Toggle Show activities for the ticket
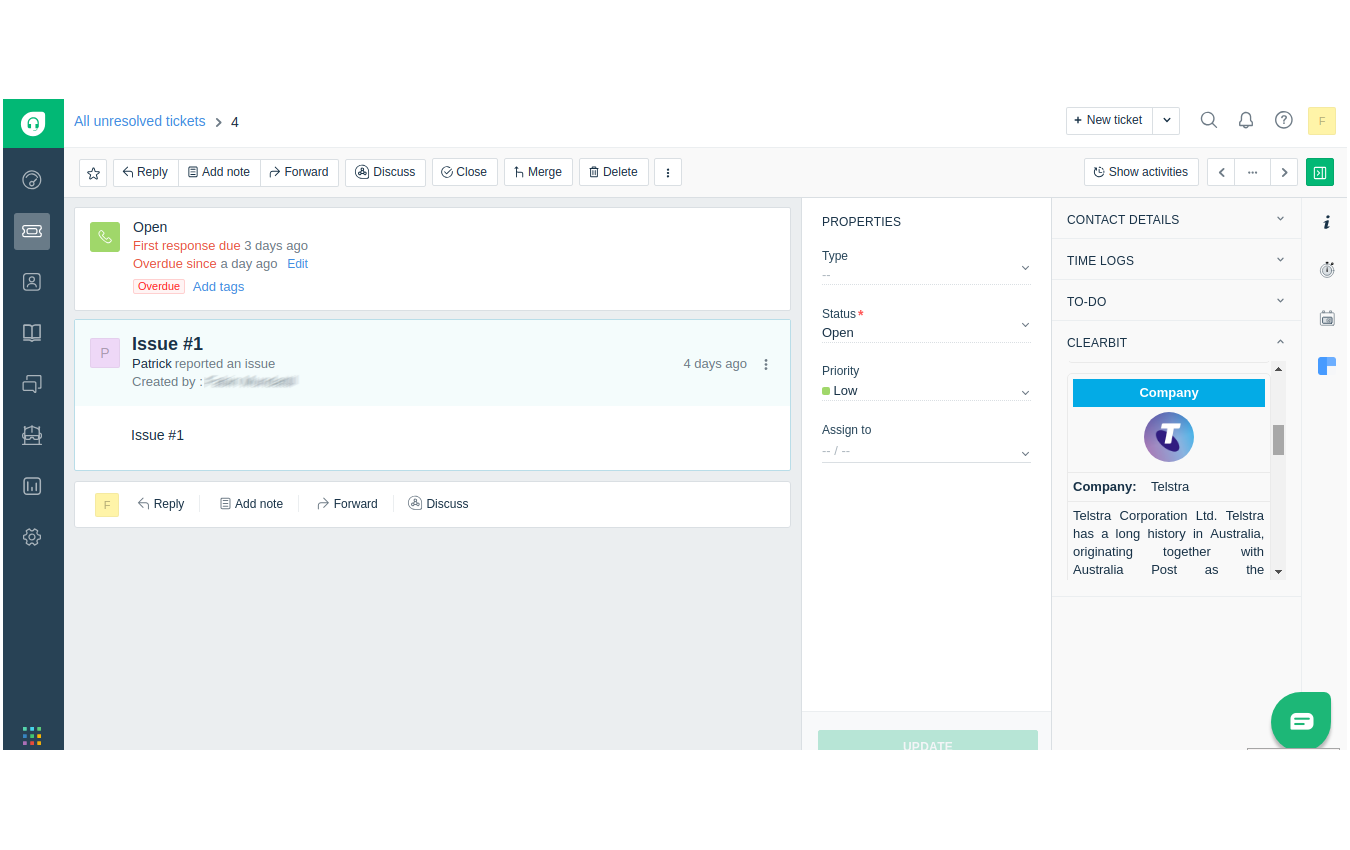 pos(1141,171)
